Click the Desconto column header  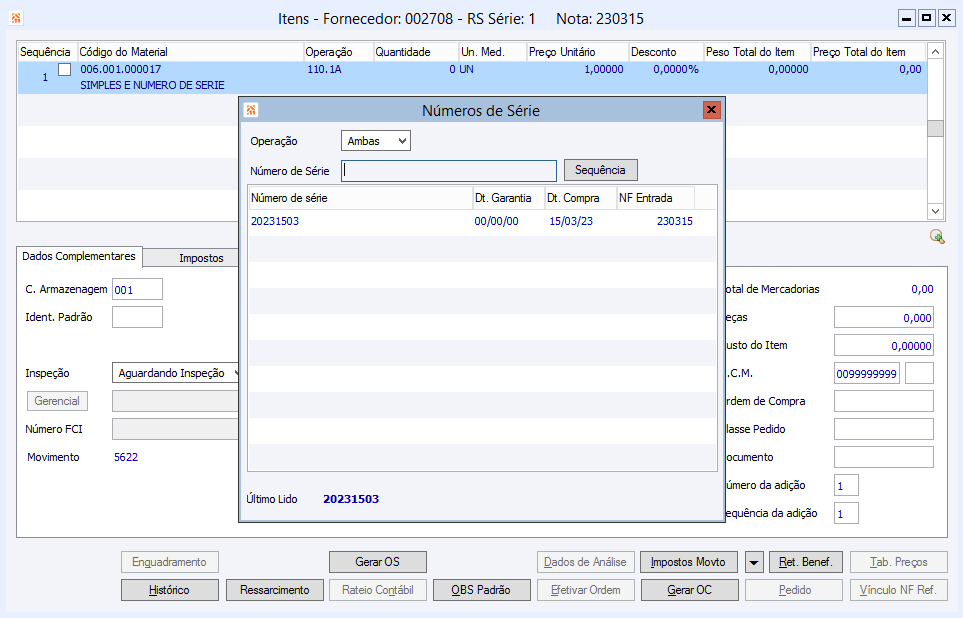pyautogui.click(x=666, y=52)
